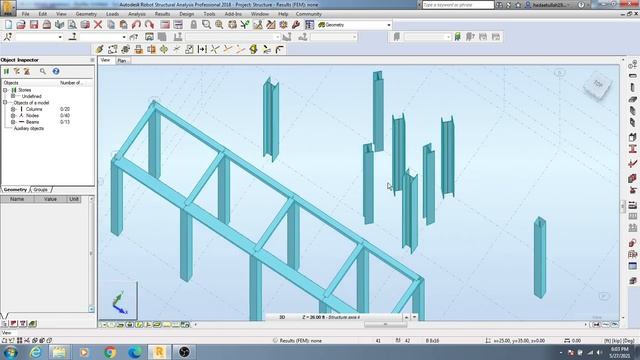
Task: Open the Design menu
Action: click(x=187, y=14)
